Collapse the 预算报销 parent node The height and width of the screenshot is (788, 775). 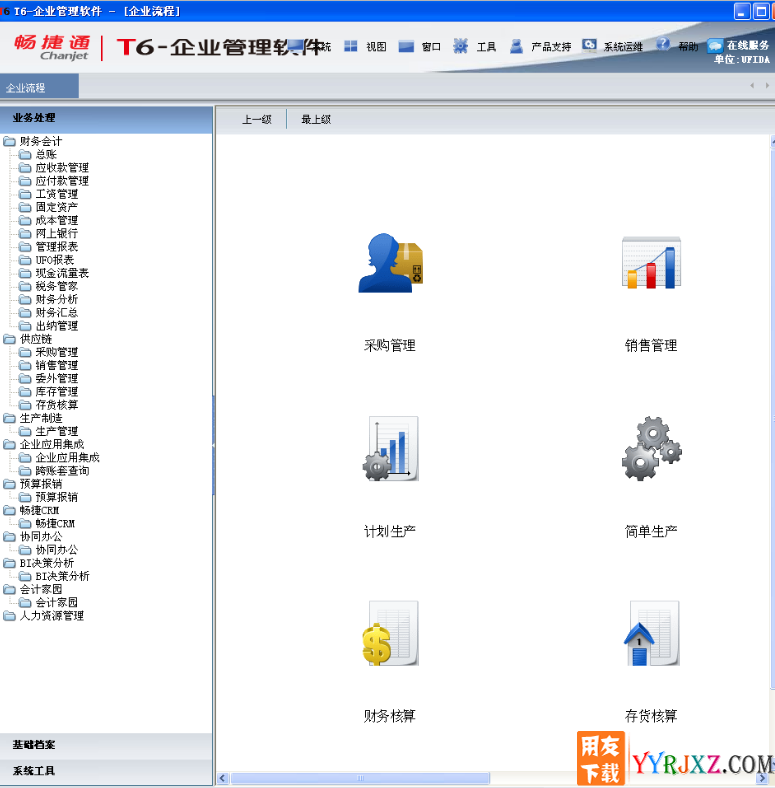[10, 484]
